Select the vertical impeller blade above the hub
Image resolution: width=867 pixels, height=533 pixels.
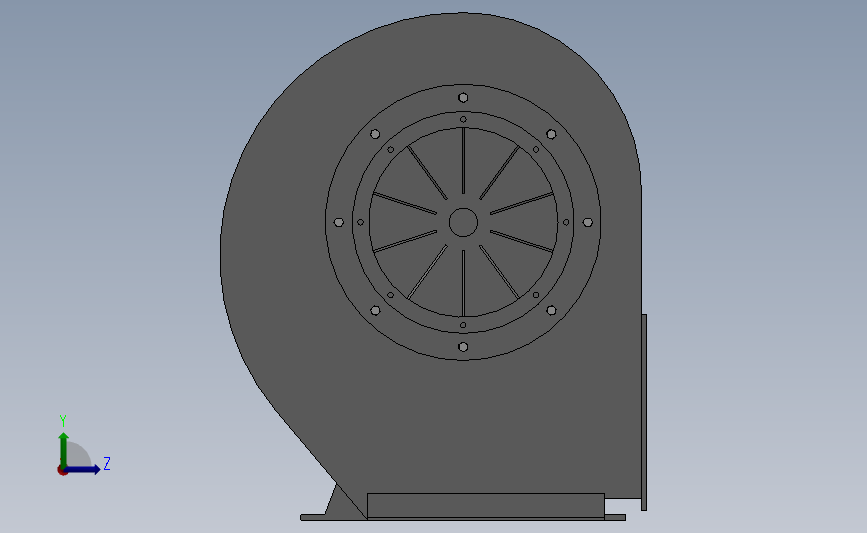[463, 161]
